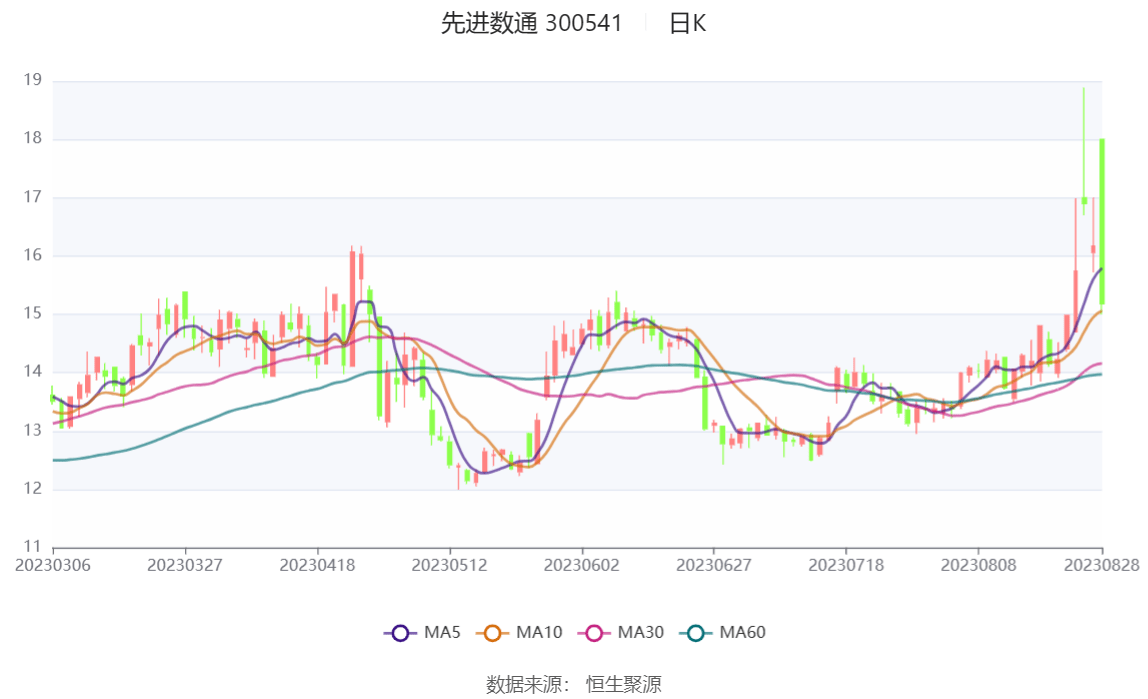
Task: Select the 20230512 date axis label
Action: [x=449, y=565]
